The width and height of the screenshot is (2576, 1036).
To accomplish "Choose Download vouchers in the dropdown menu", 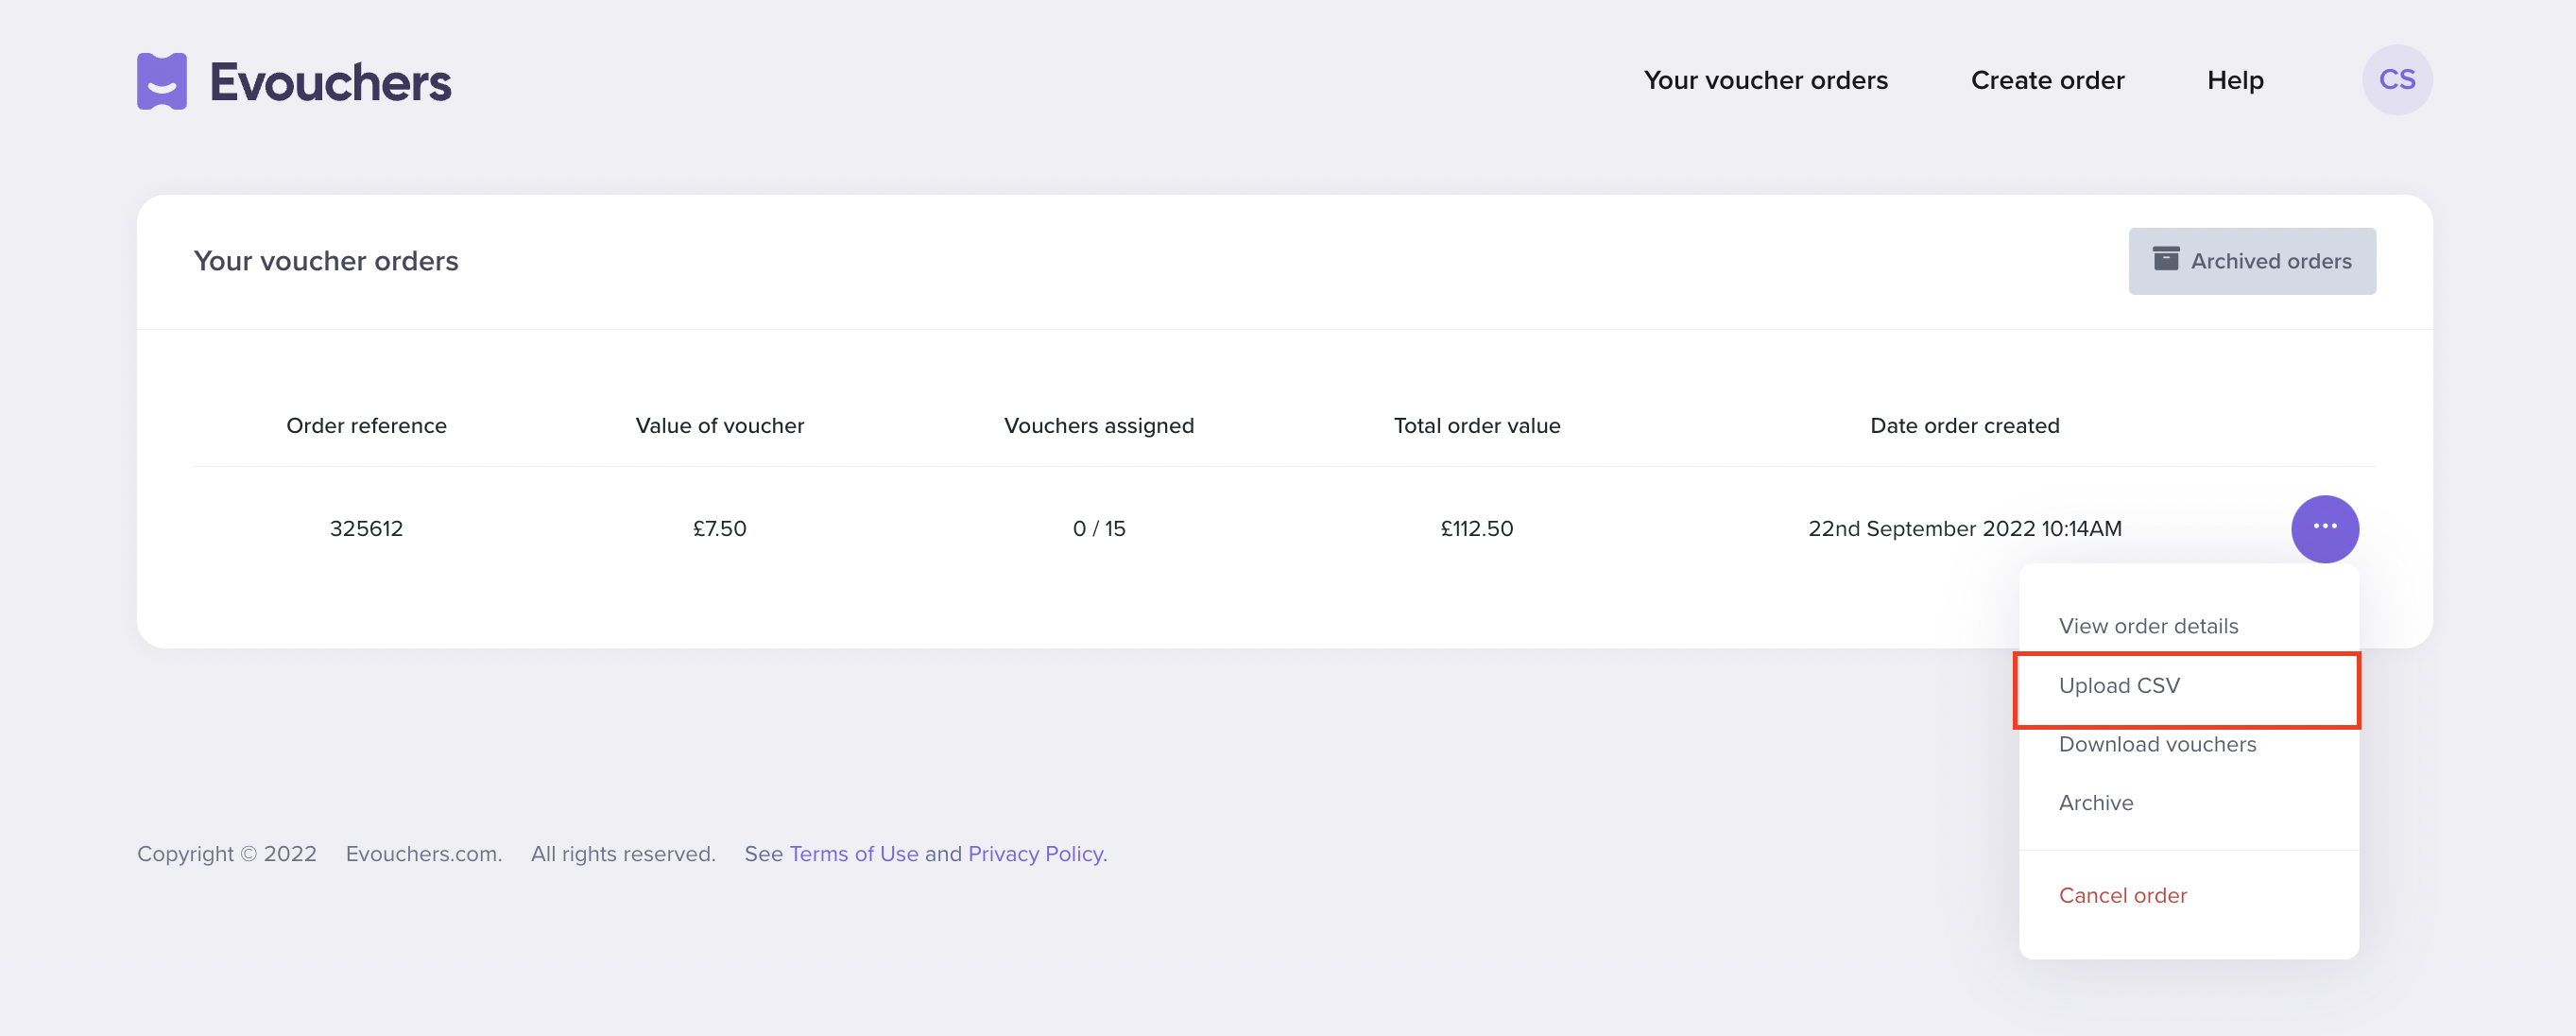I will click(x=2157, y=744).
